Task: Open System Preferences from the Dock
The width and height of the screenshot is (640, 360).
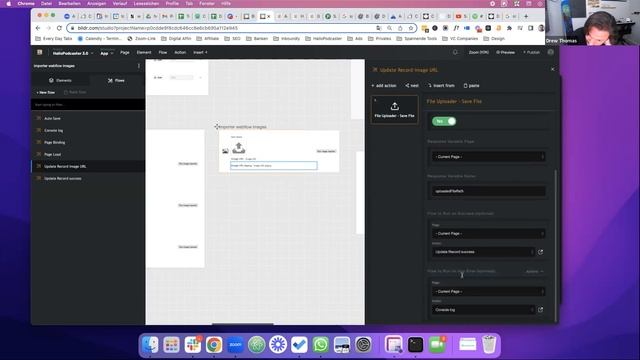Action: click(363, 345)
